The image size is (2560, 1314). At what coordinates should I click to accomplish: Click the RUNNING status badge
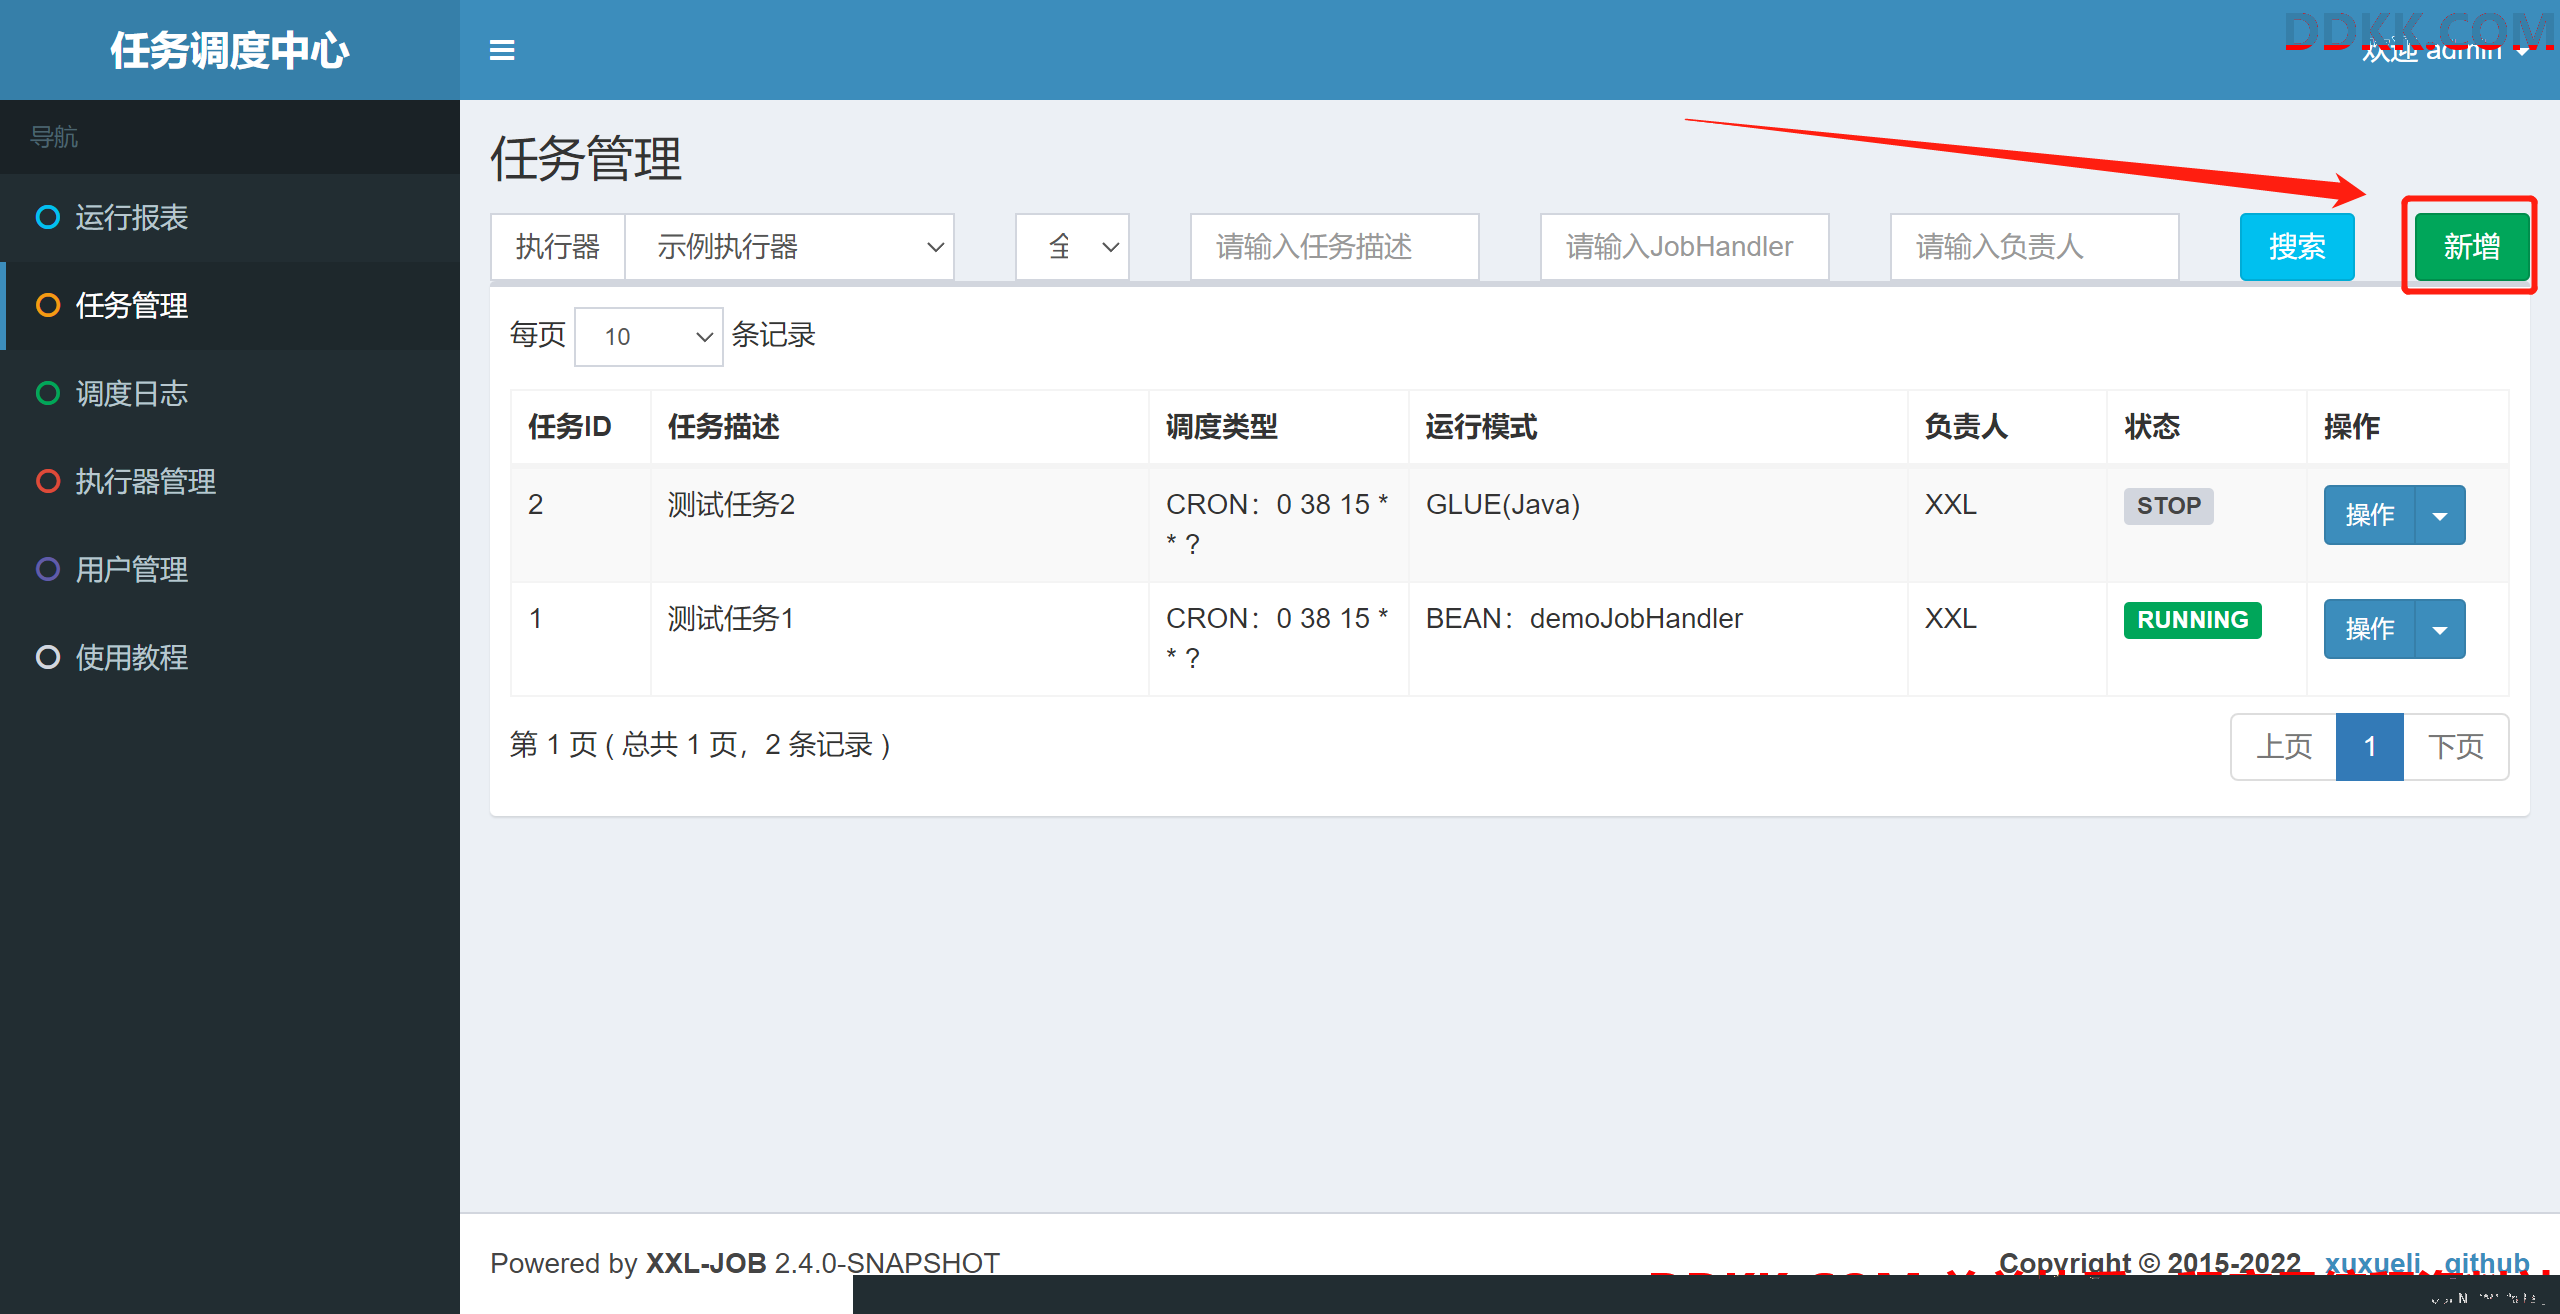tap(2193, 620)
